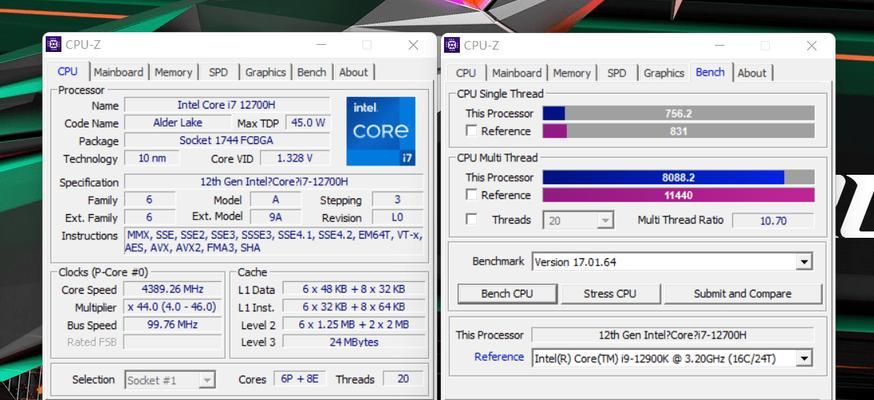Click the Threads 20 value in CPU tab
874x400 pixels.
click(x=403, y=379)
